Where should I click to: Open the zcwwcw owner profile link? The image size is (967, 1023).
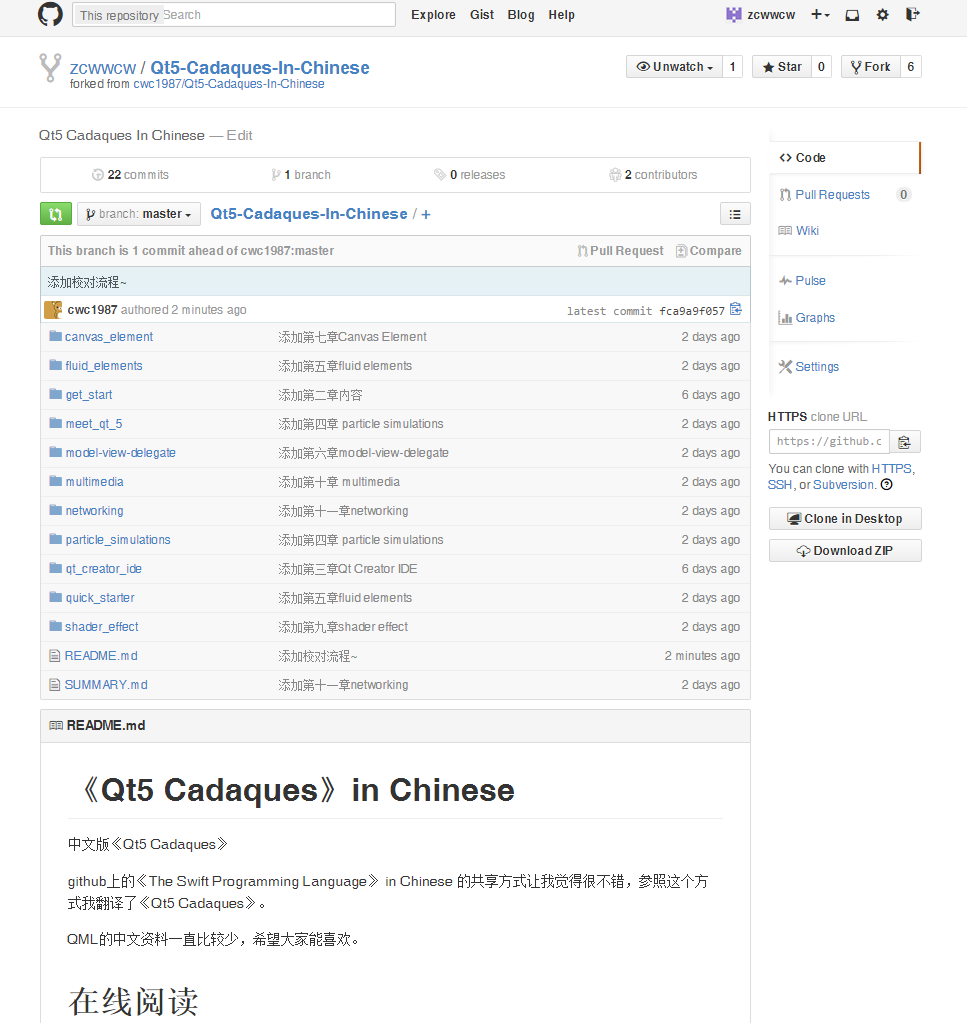point(103,68)
